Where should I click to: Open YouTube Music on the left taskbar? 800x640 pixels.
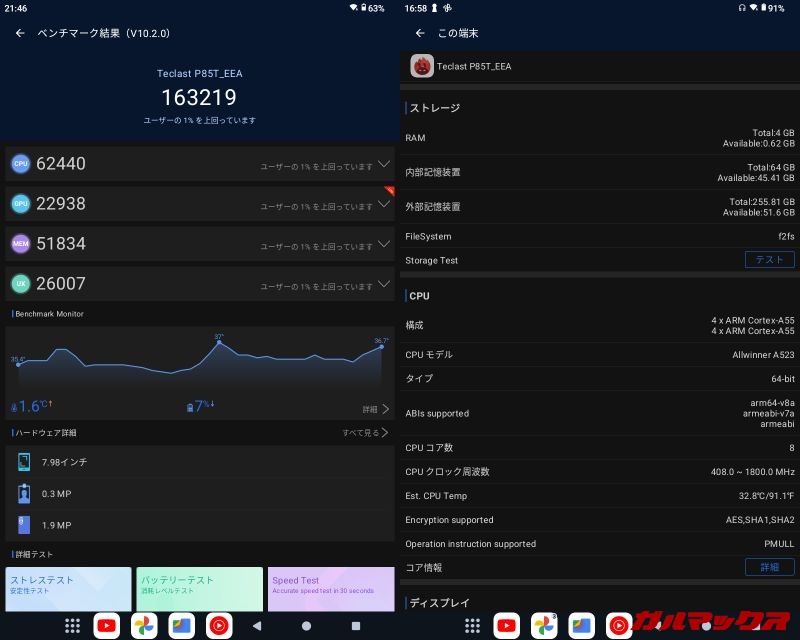(218, 626)
